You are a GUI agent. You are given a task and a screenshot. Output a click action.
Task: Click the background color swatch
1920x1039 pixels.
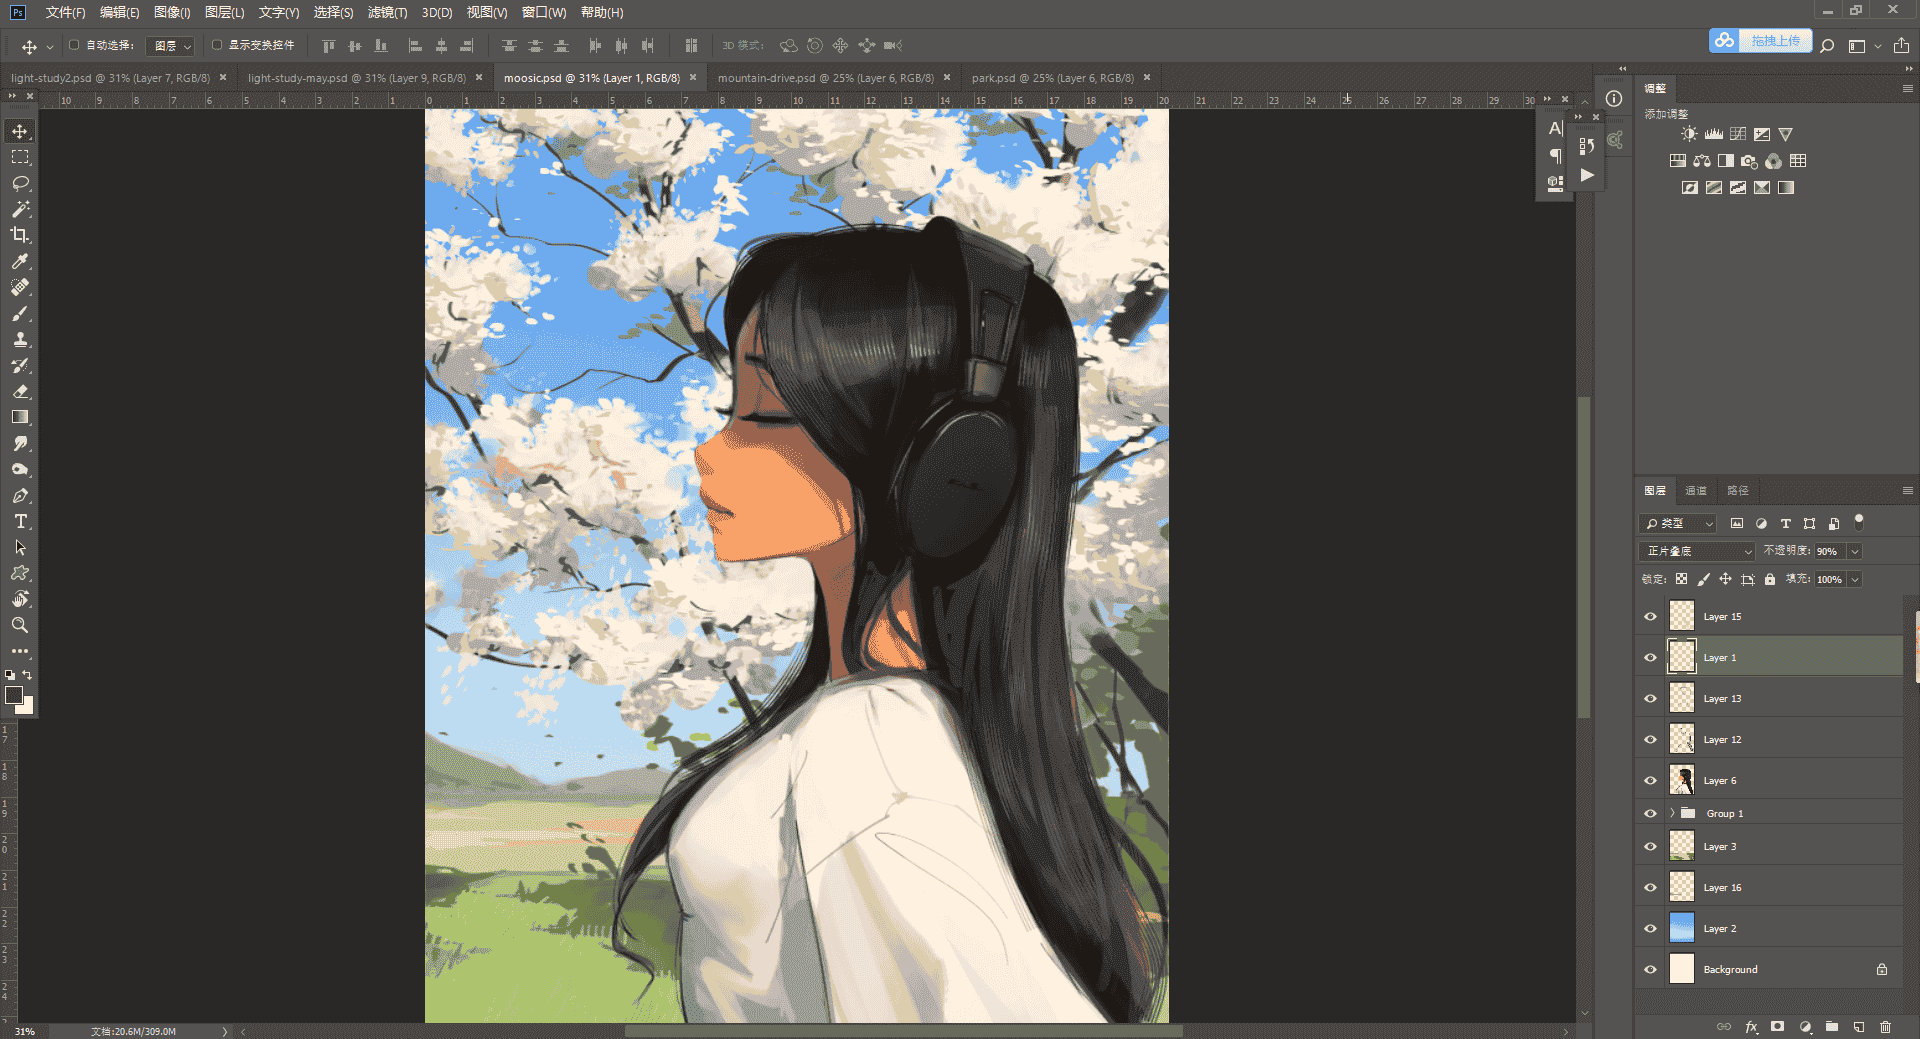pyautogui.click(x=28, y=708)
